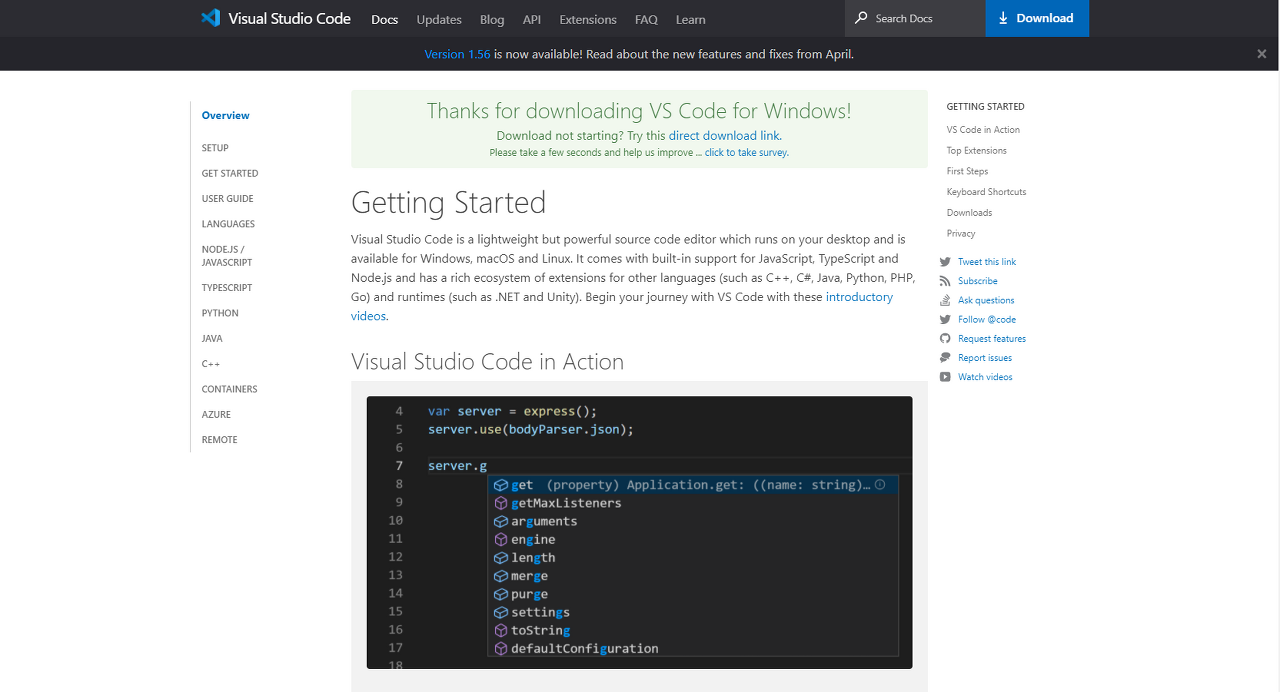This screenshot has height=692, width=1280.
Task: Click the GitHub icon beside Request features
Action: pos(945,339)
